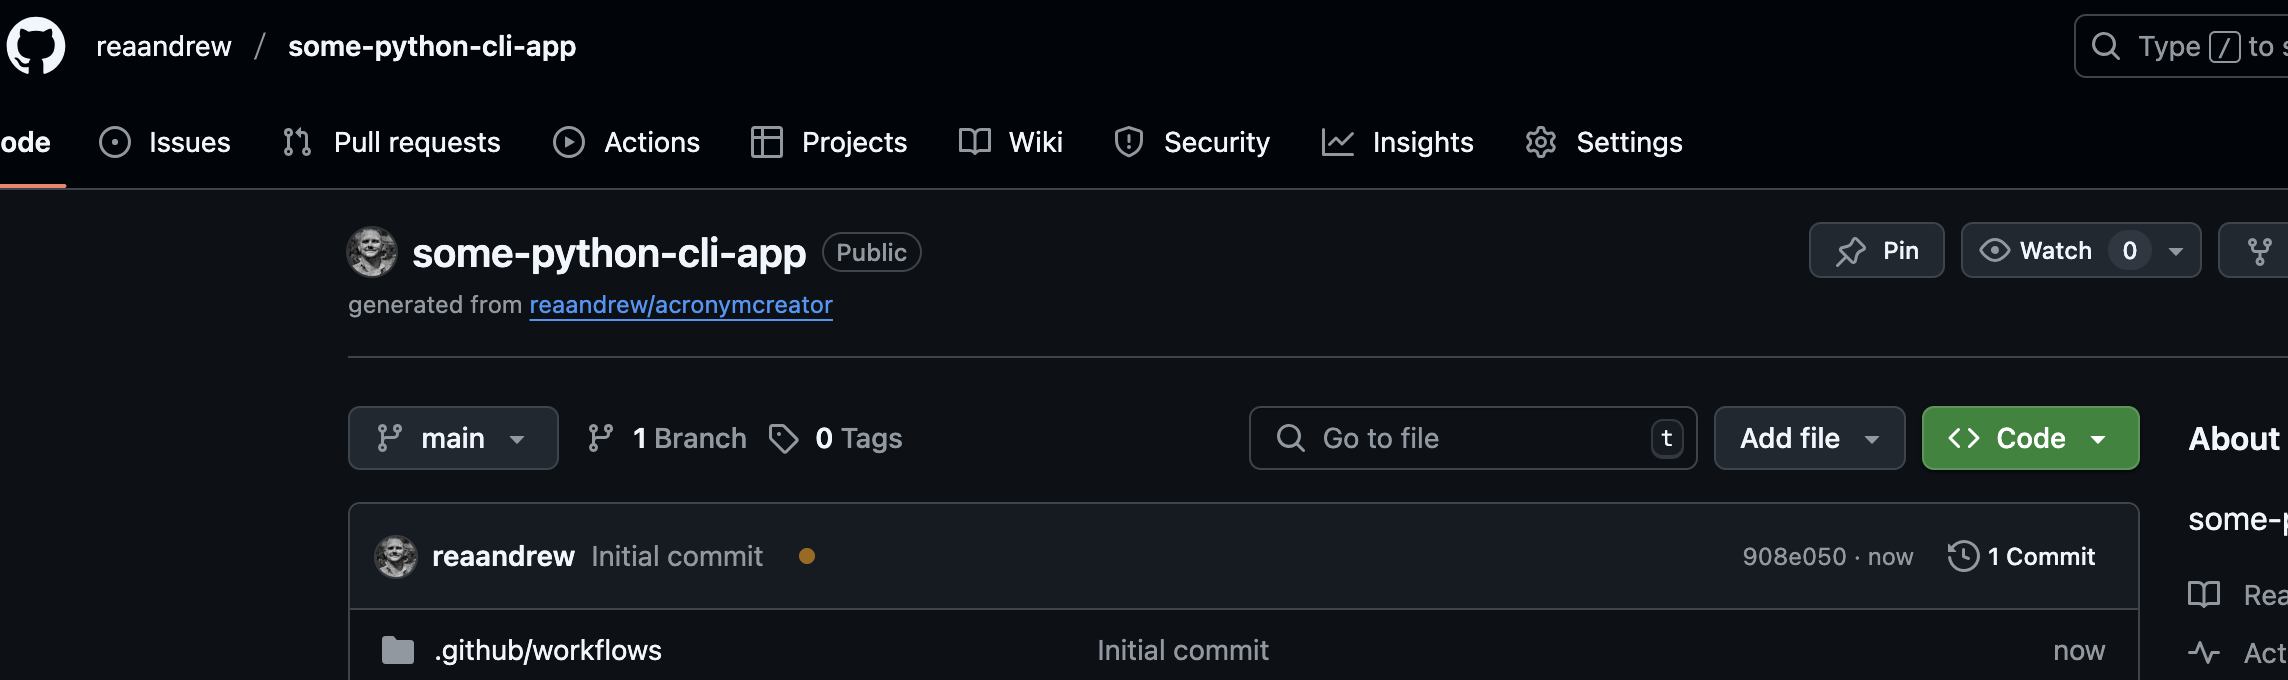Switch to the Security tab
The height and width of the screenshot is (680, 2288).
(1192, 142)
